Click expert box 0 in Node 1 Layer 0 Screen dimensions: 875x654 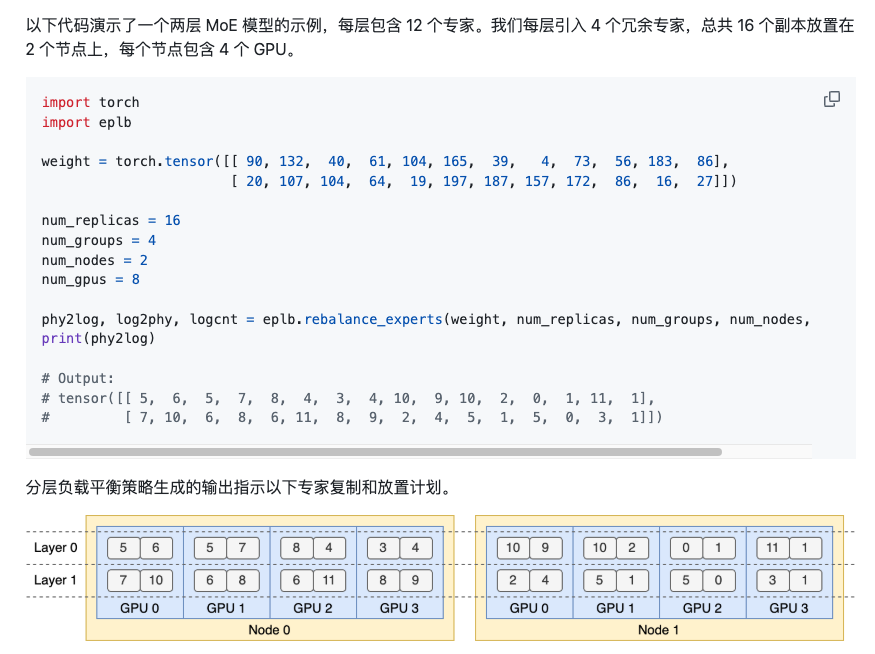click(686, 548)
